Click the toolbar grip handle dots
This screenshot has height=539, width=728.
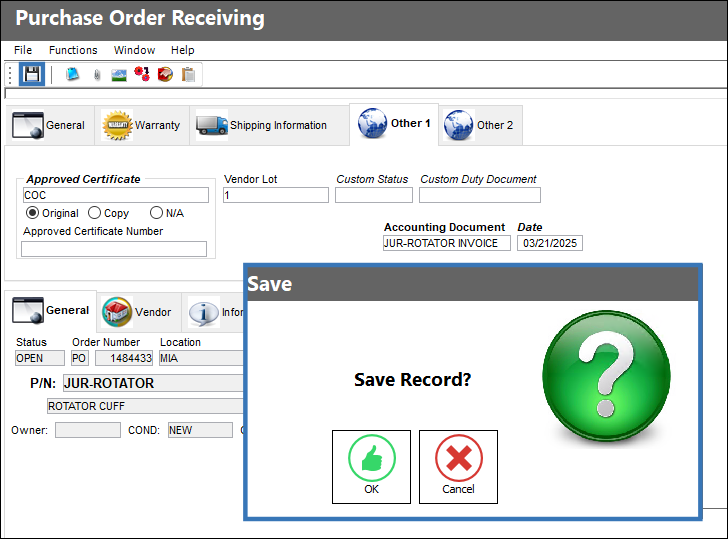click(x=10, y=75)
